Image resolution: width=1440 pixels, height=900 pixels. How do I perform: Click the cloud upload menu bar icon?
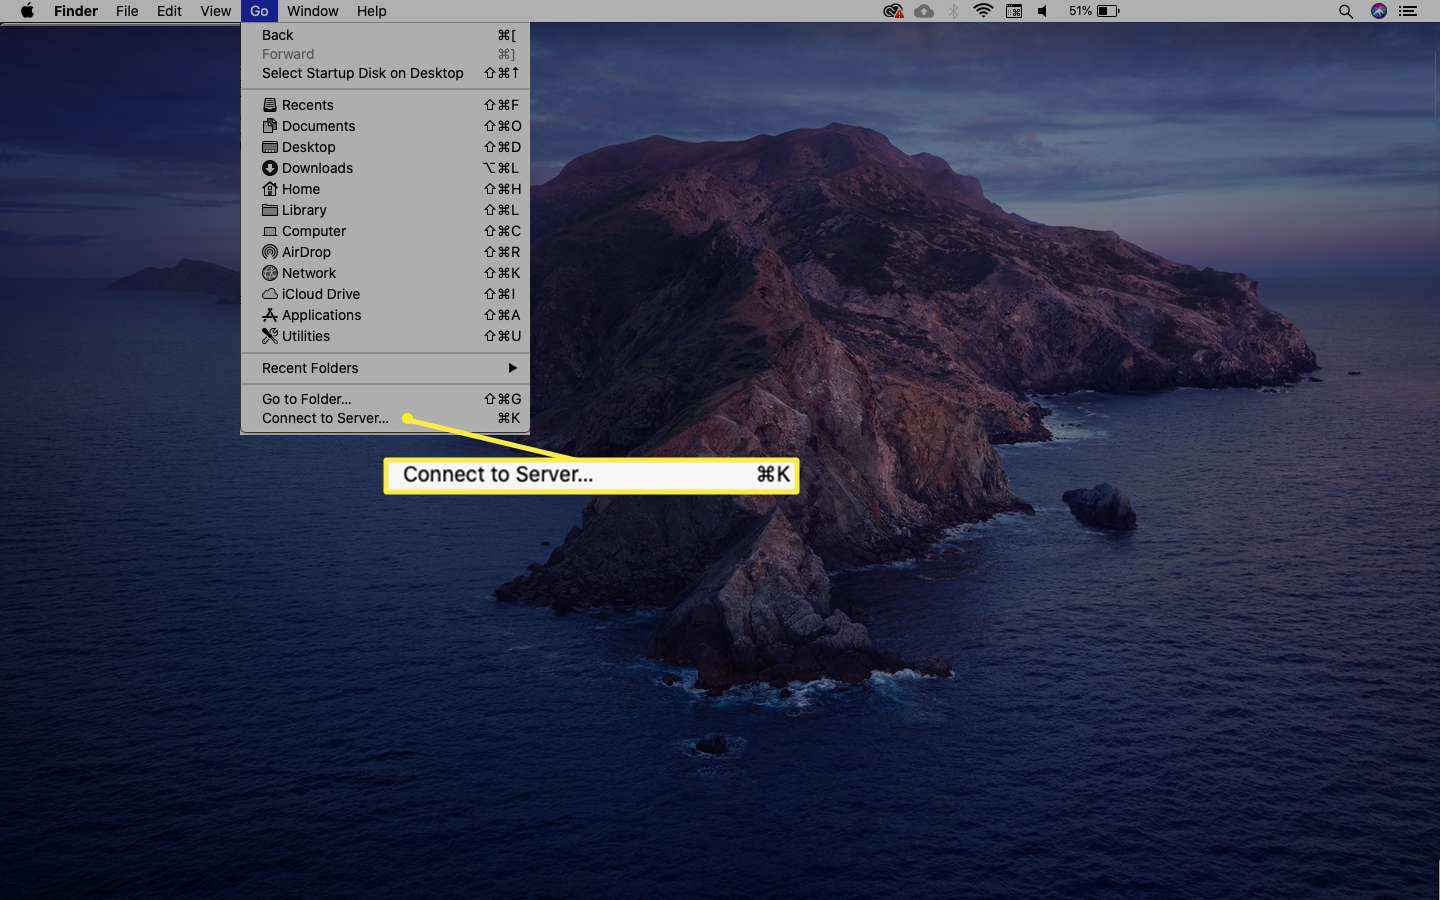tap(924, 11)
